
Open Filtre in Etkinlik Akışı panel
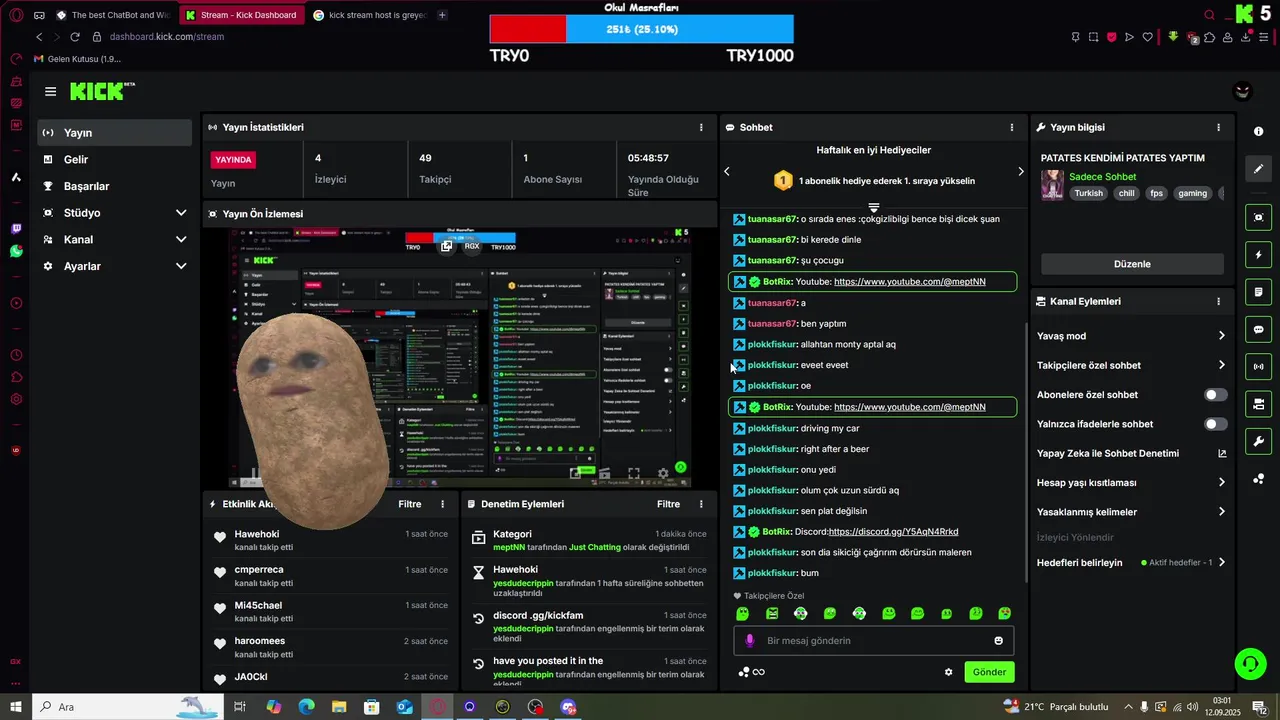tap(409, 504)
